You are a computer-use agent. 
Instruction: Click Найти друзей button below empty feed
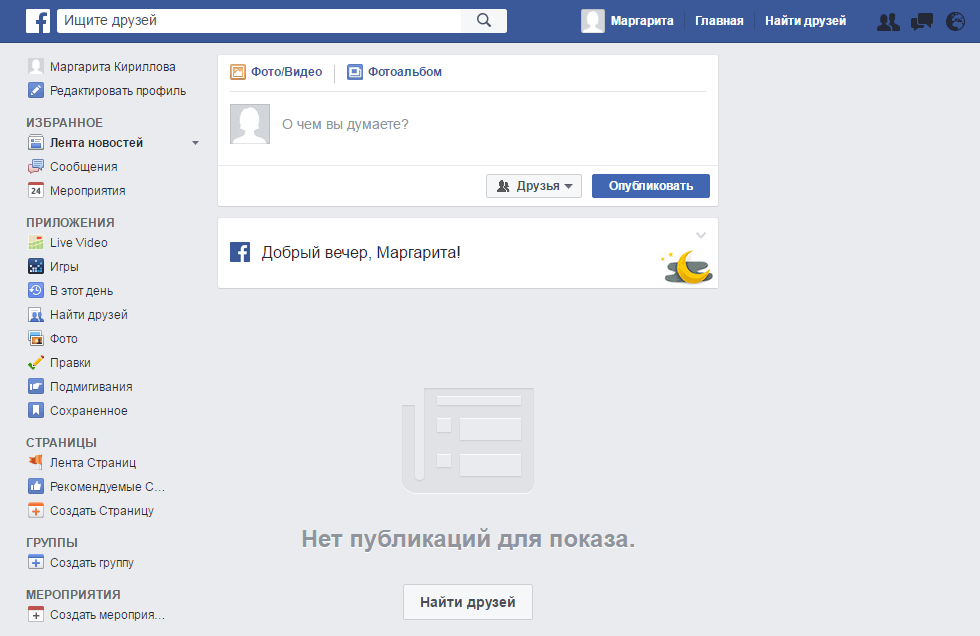468,602
